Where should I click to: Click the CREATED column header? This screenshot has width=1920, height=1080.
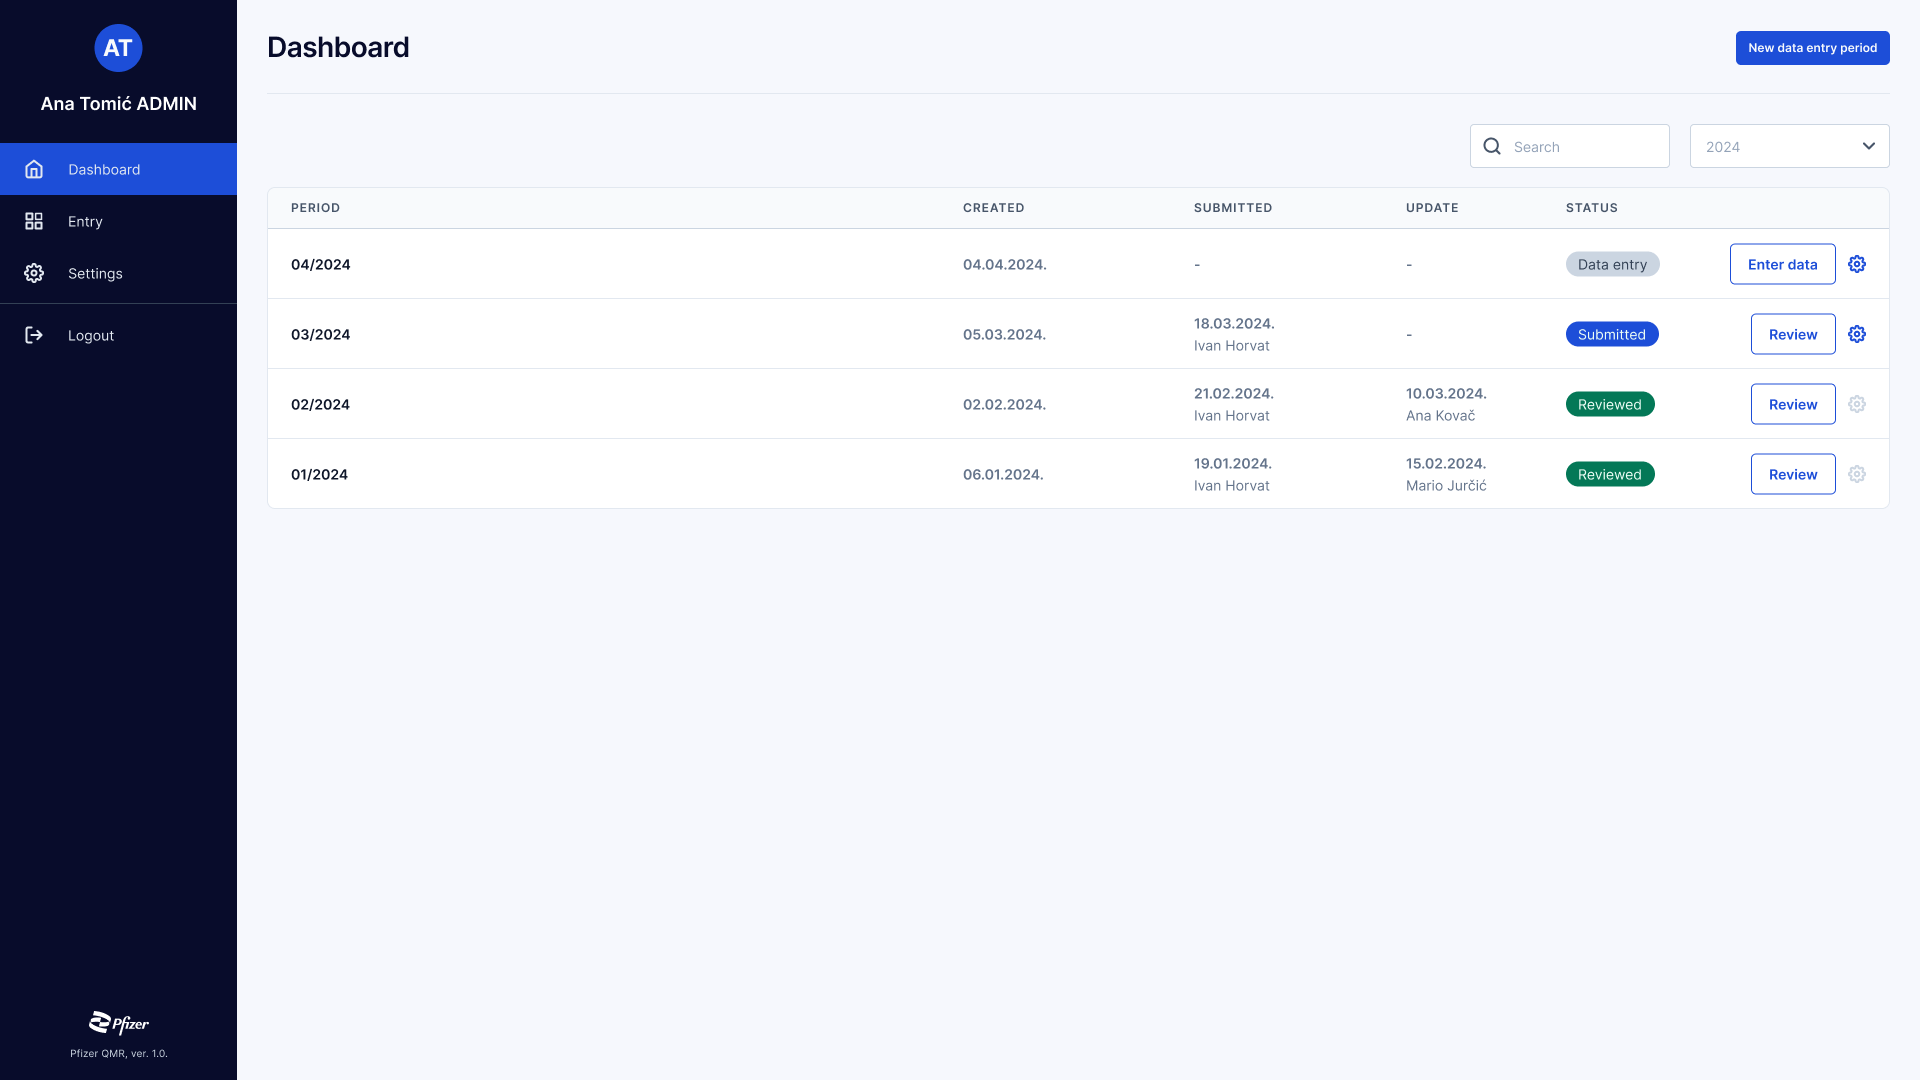[993, 208]
